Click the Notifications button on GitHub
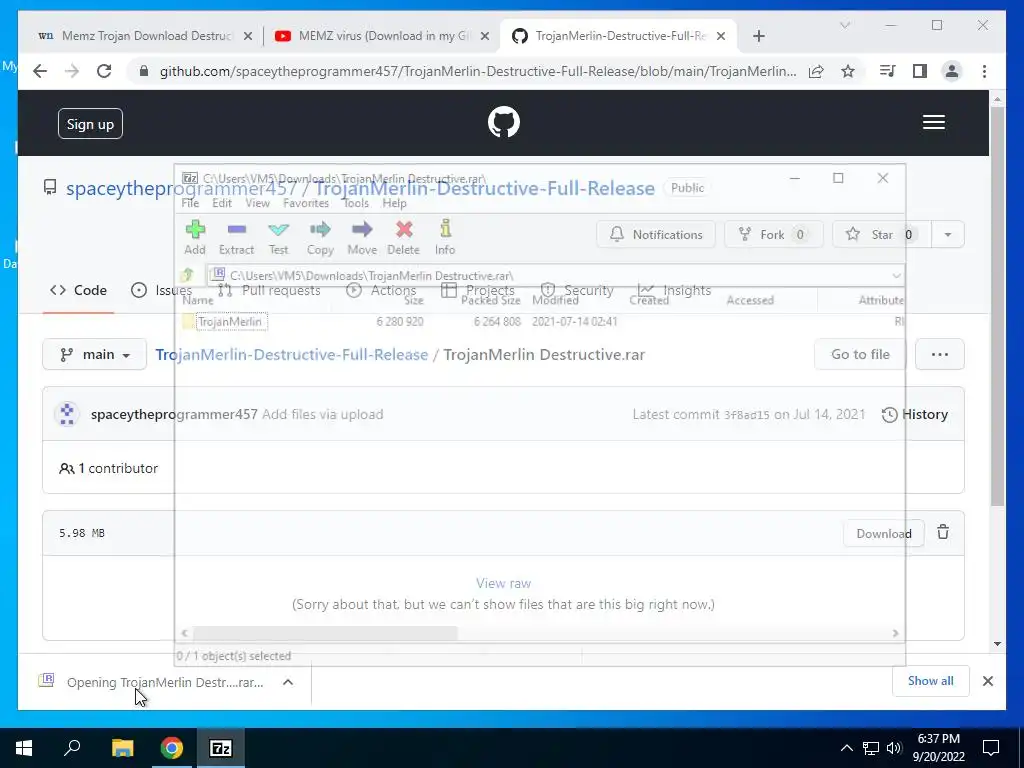This screenshot has height=768, width=1024. point(656,234)
